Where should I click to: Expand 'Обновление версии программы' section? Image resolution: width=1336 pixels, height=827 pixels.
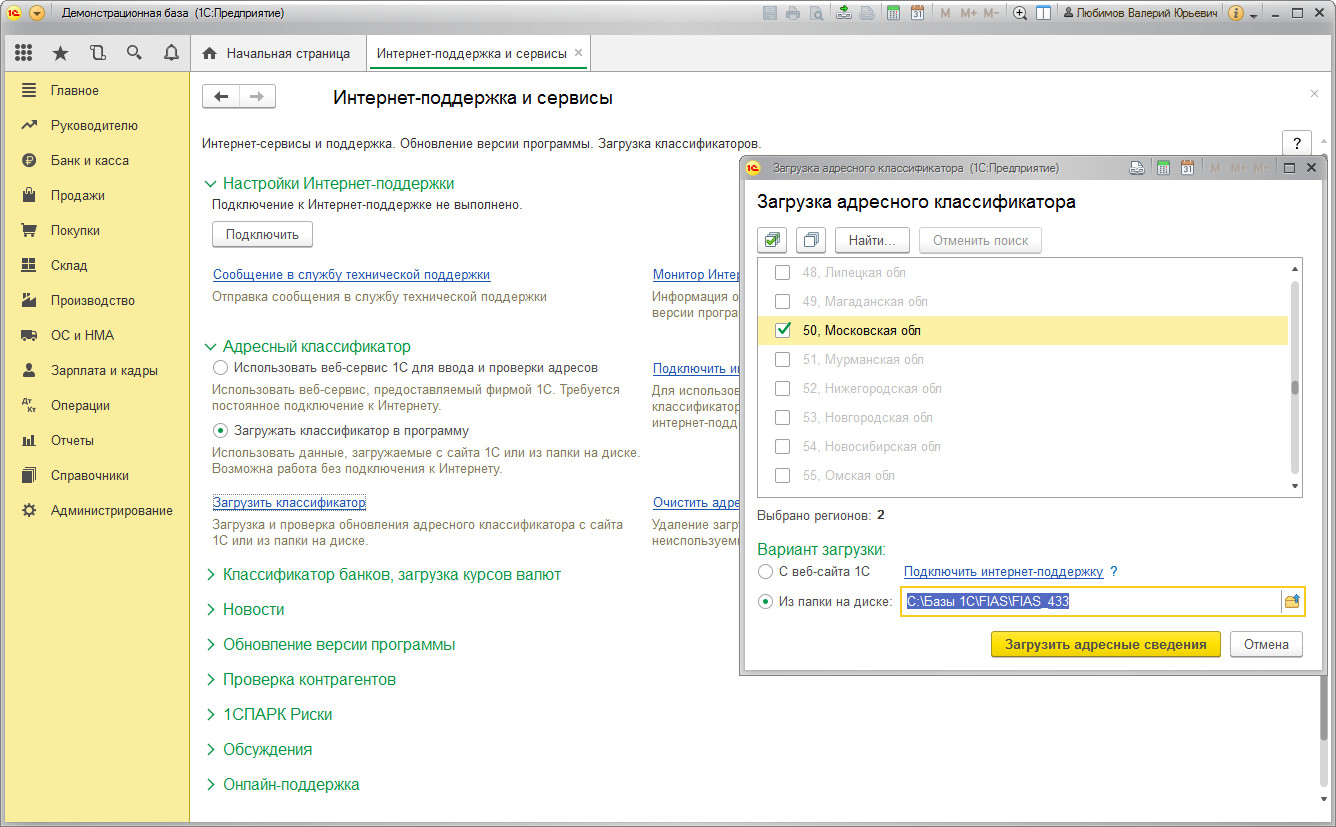tap(210, 645)
